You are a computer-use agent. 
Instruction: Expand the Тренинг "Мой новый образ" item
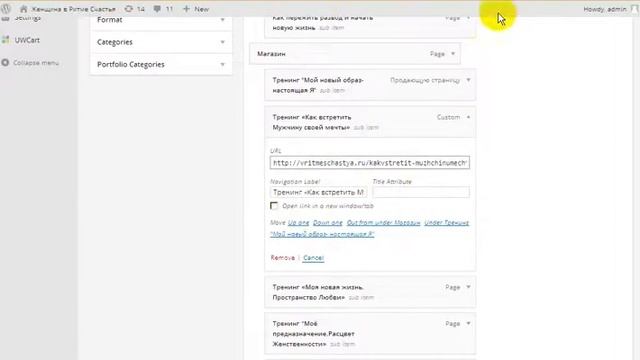468,80
